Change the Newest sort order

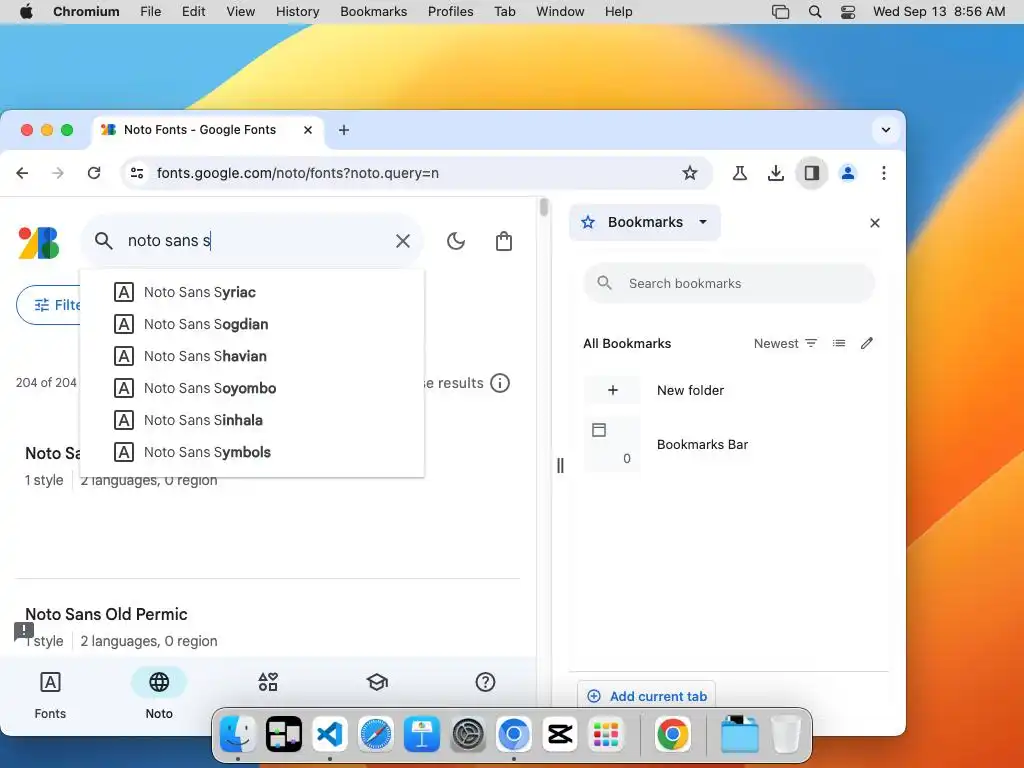(785, 344)
